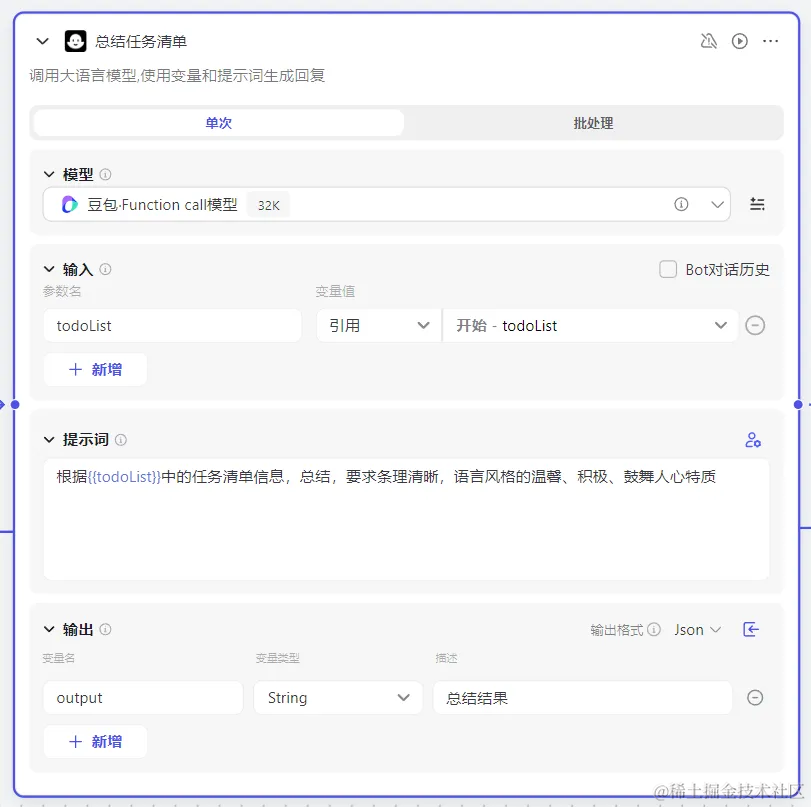Click the {{todoList}} variable in prompt
This screenshot has height=807, width=811.
point(124,476)
